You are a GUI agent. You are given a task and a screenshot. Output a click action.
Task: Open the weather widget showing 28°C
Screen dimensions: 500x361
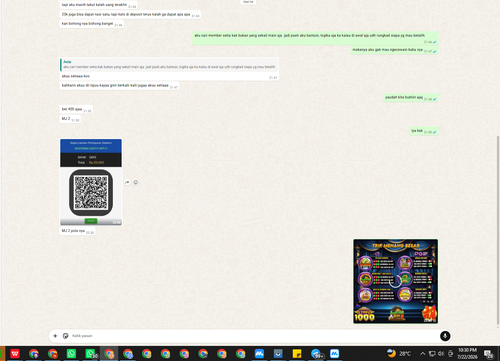pyautogui.click(x=399, y=353)
